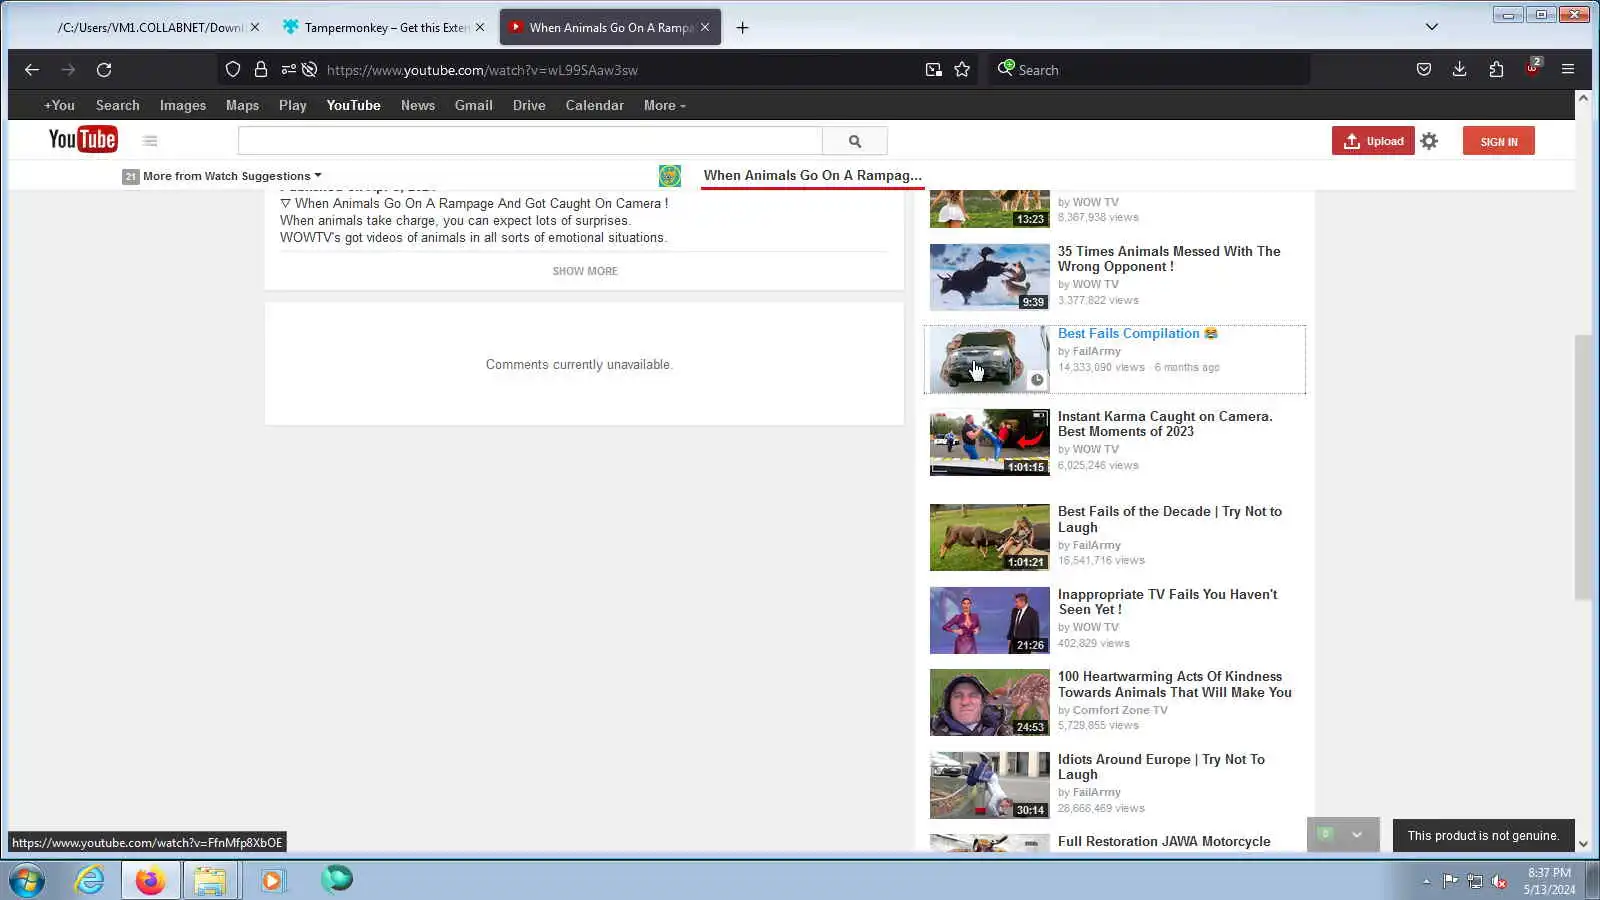Viewport: 1600px width, 900px height.
Task: View site security padlock information
Action: 261,70
